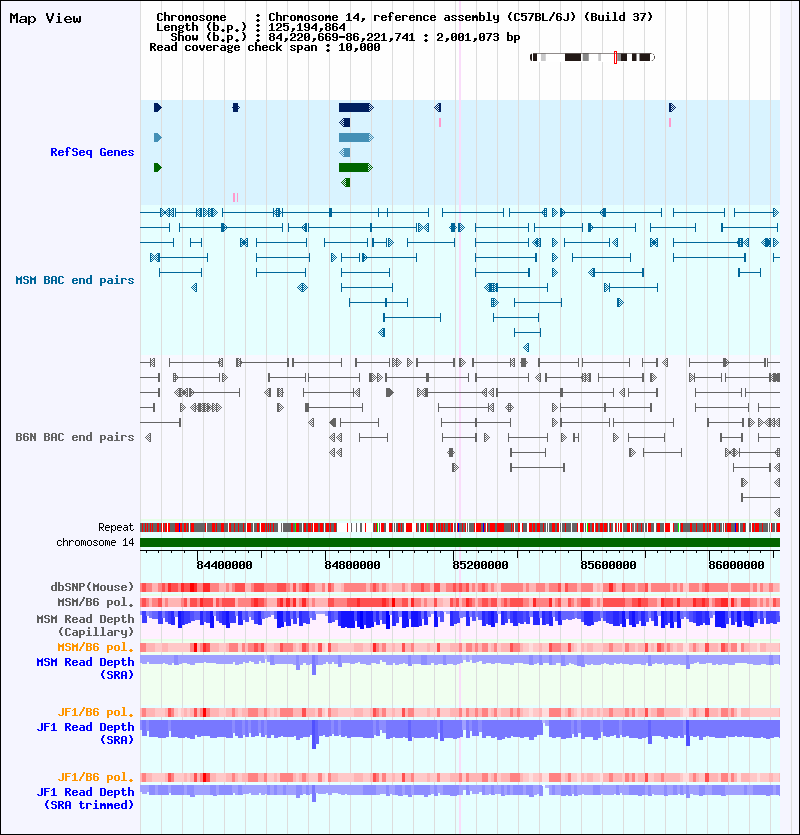Screen dimensions: 800x835
Task: Select the large green gene bar in RefSeq Genes
Action: pyautogui.click(x=355, y=167)
